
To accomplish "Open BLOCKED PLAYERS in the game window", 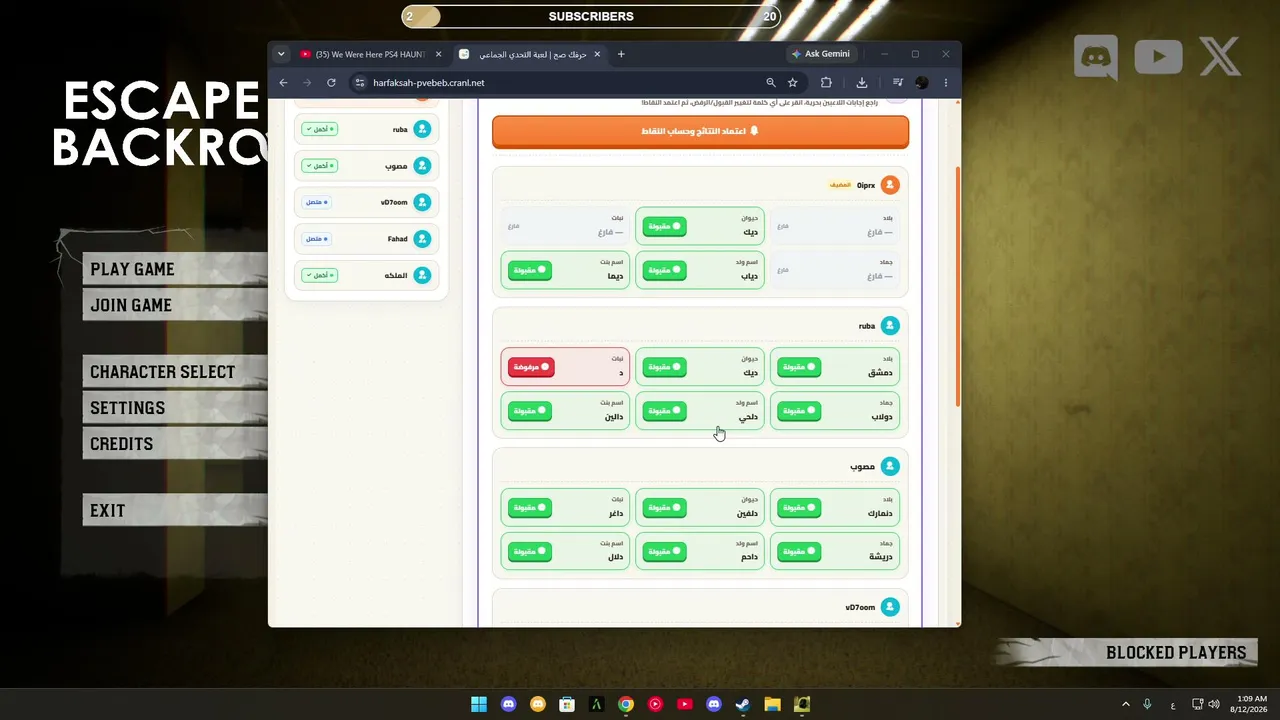I will click(x=1176, y=653).
